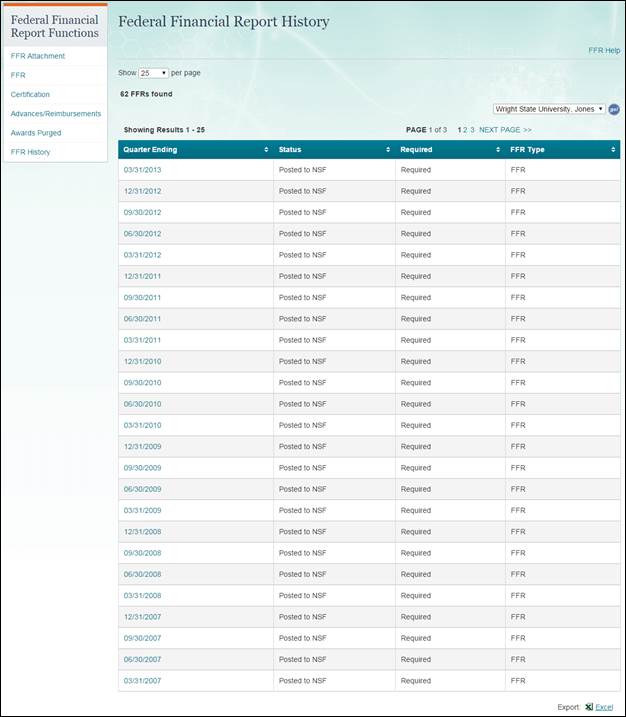The image size is (626, 717).
Task: Click the Excel export icon
Action: tap(588, 707)
